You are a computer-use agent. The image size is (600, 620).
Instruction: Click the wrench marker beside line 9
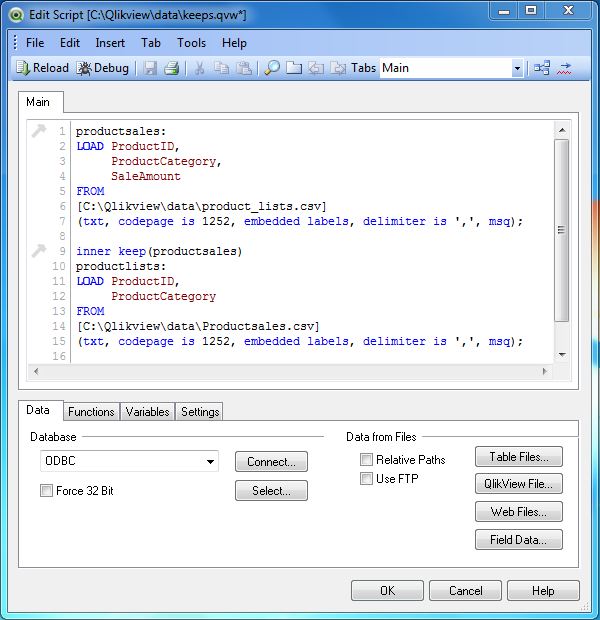tap(39, 251)
